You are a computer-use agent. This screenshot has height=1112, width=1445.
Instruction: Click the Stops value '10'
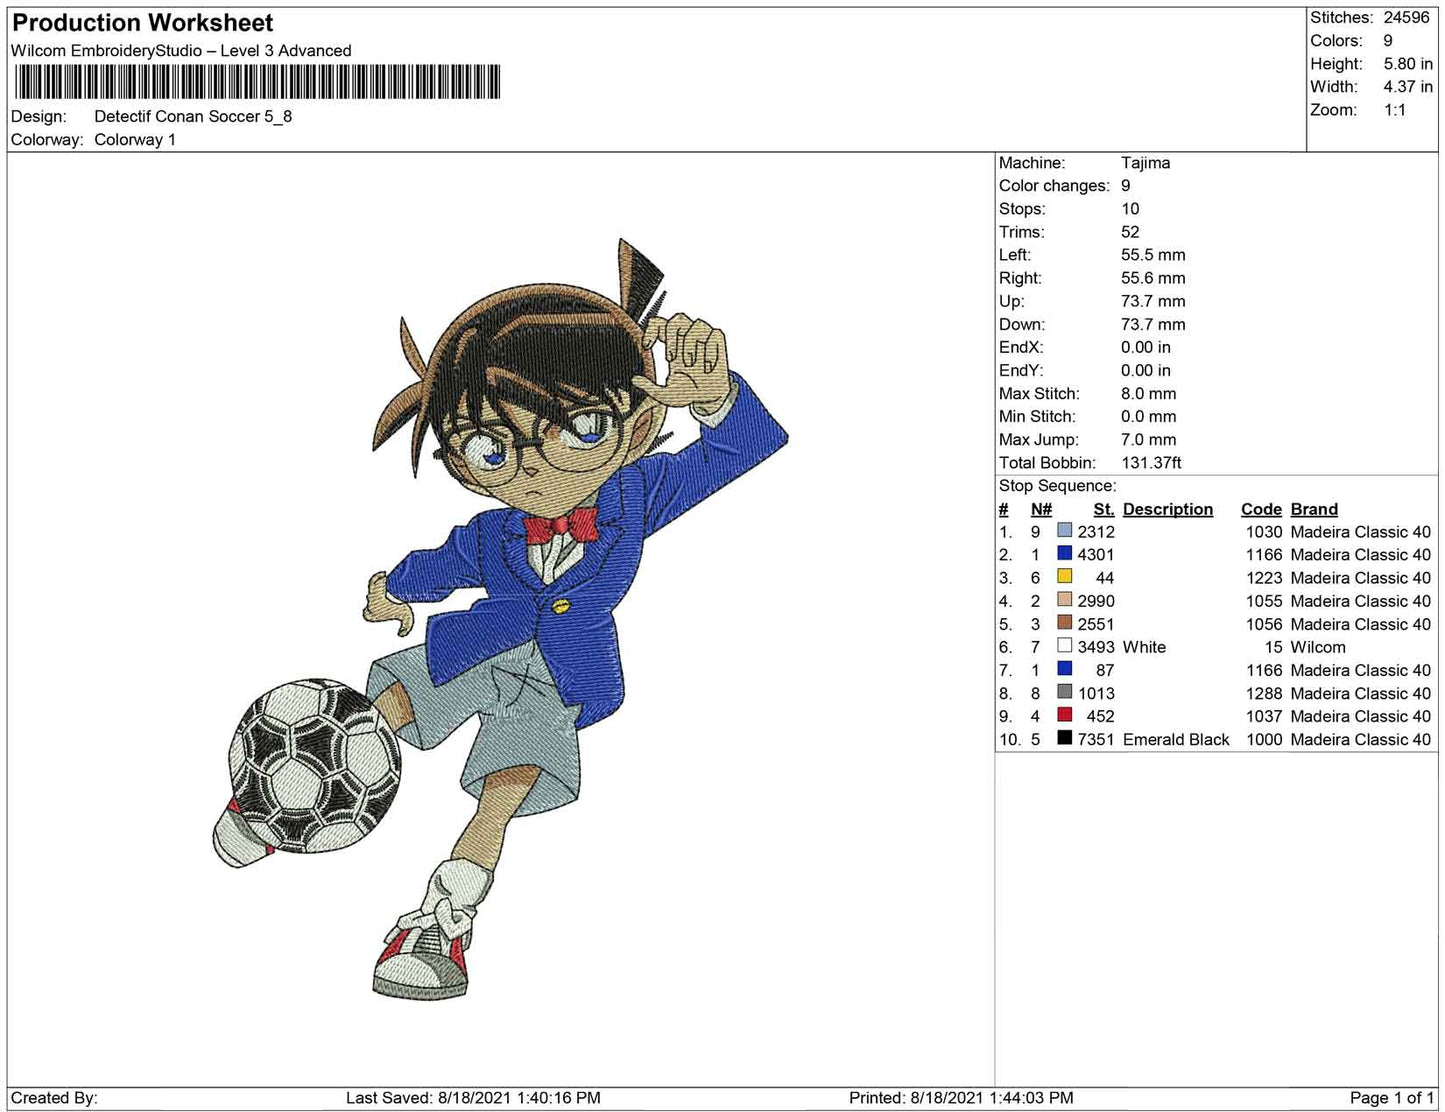[1130, 209]
